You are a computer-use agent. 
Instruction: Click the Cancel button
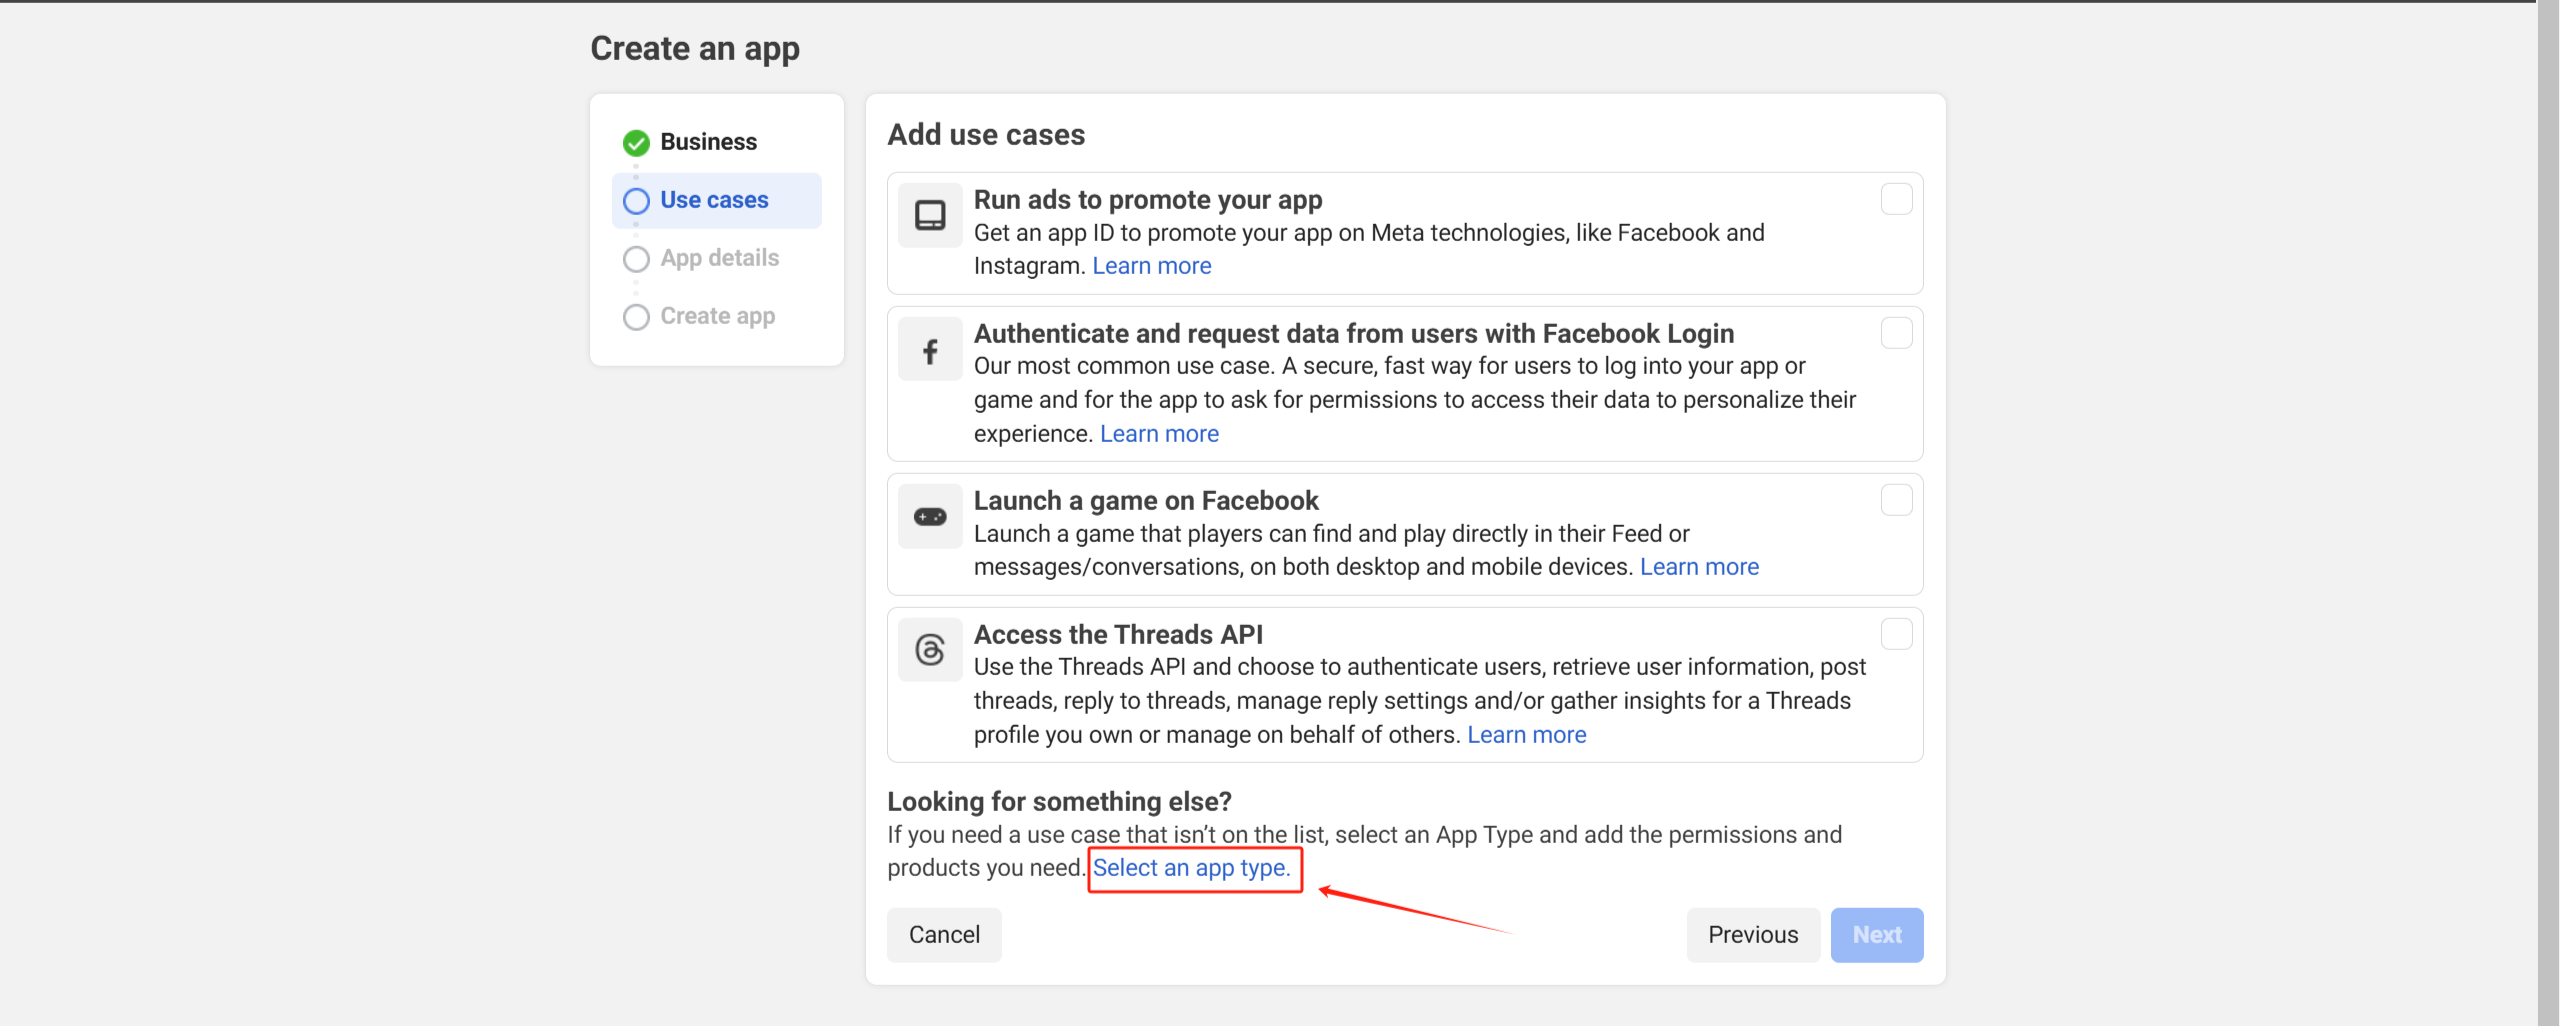pyautogui.click(x=944, y=935)
